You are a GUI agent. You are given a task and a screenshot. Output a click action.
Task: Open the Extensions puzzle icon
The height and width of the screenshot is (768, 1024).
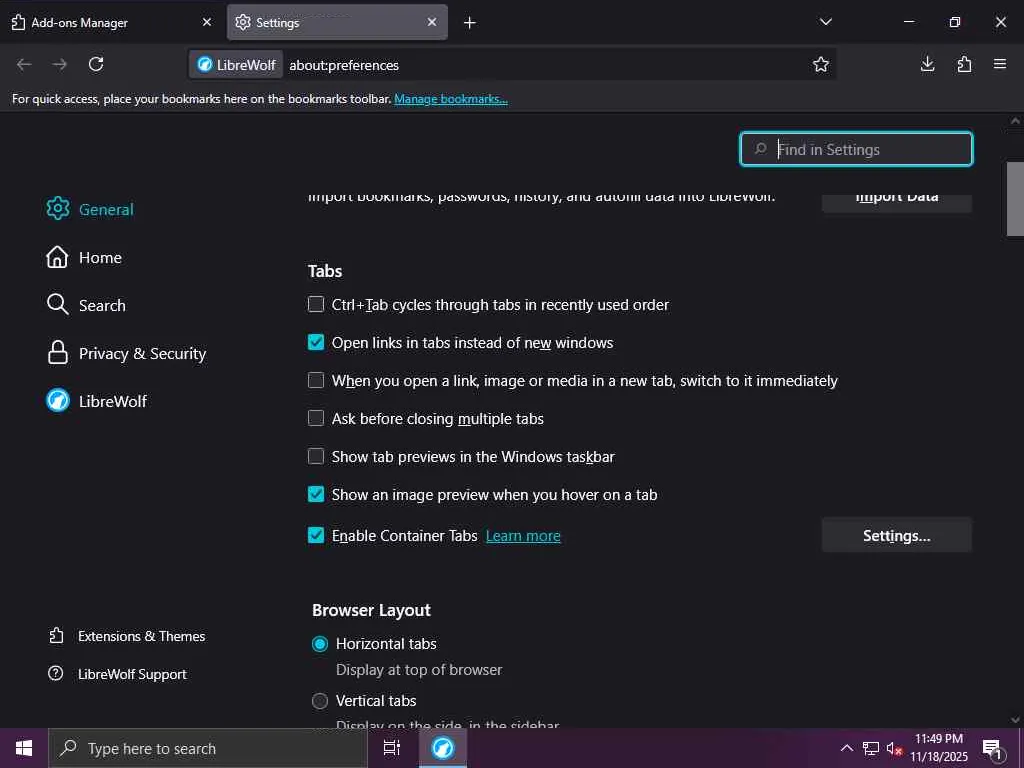(964, 64)
